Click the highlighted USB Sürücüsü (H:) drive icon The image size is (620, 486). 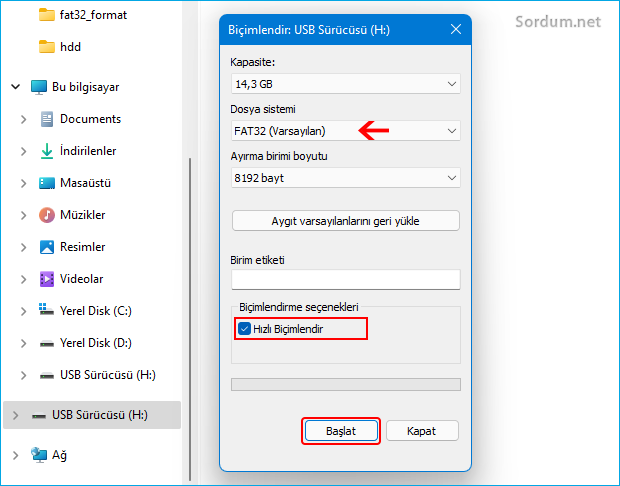(x=39, y=416)
